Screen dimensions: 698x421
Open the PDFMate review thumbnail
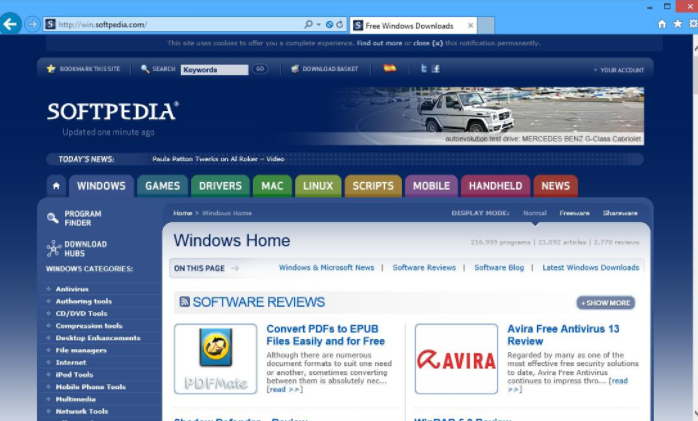pos(215,359)
